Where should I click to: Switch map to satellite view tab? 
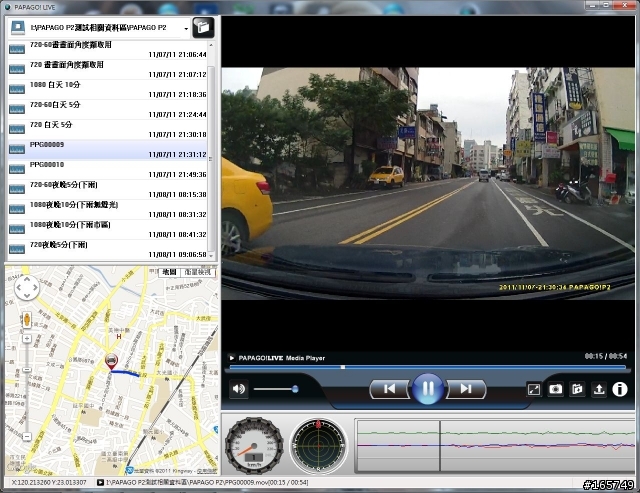[198, 272]
